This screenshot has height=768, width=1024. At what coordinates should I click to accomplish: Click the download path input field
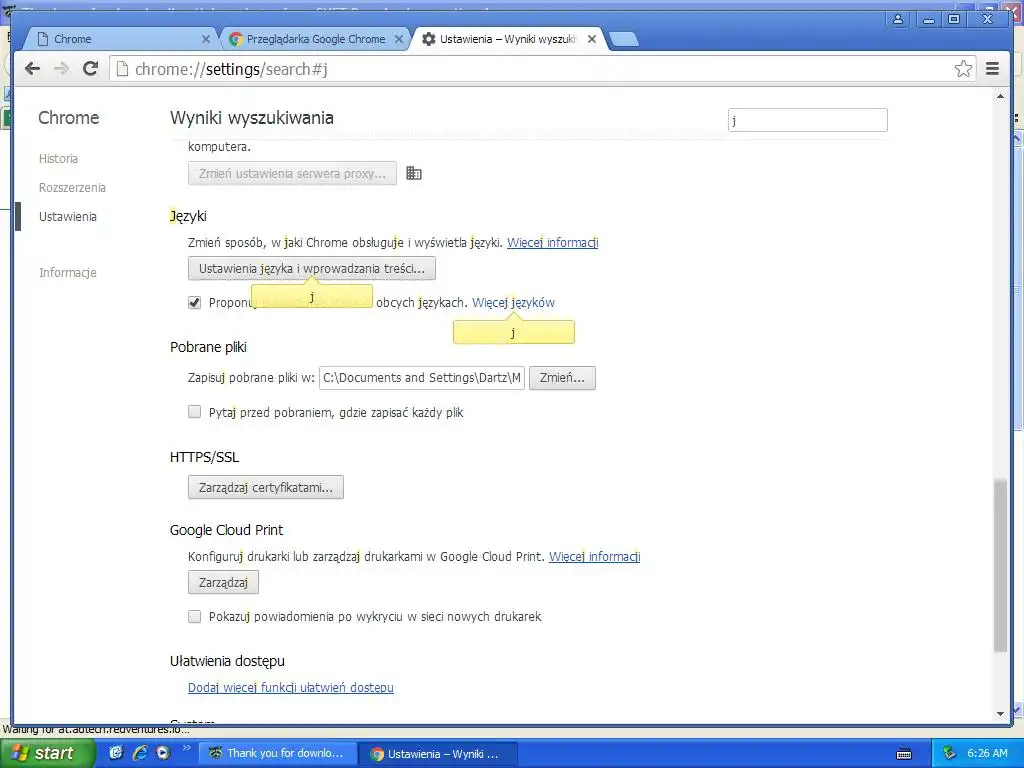tap(421, 378)
